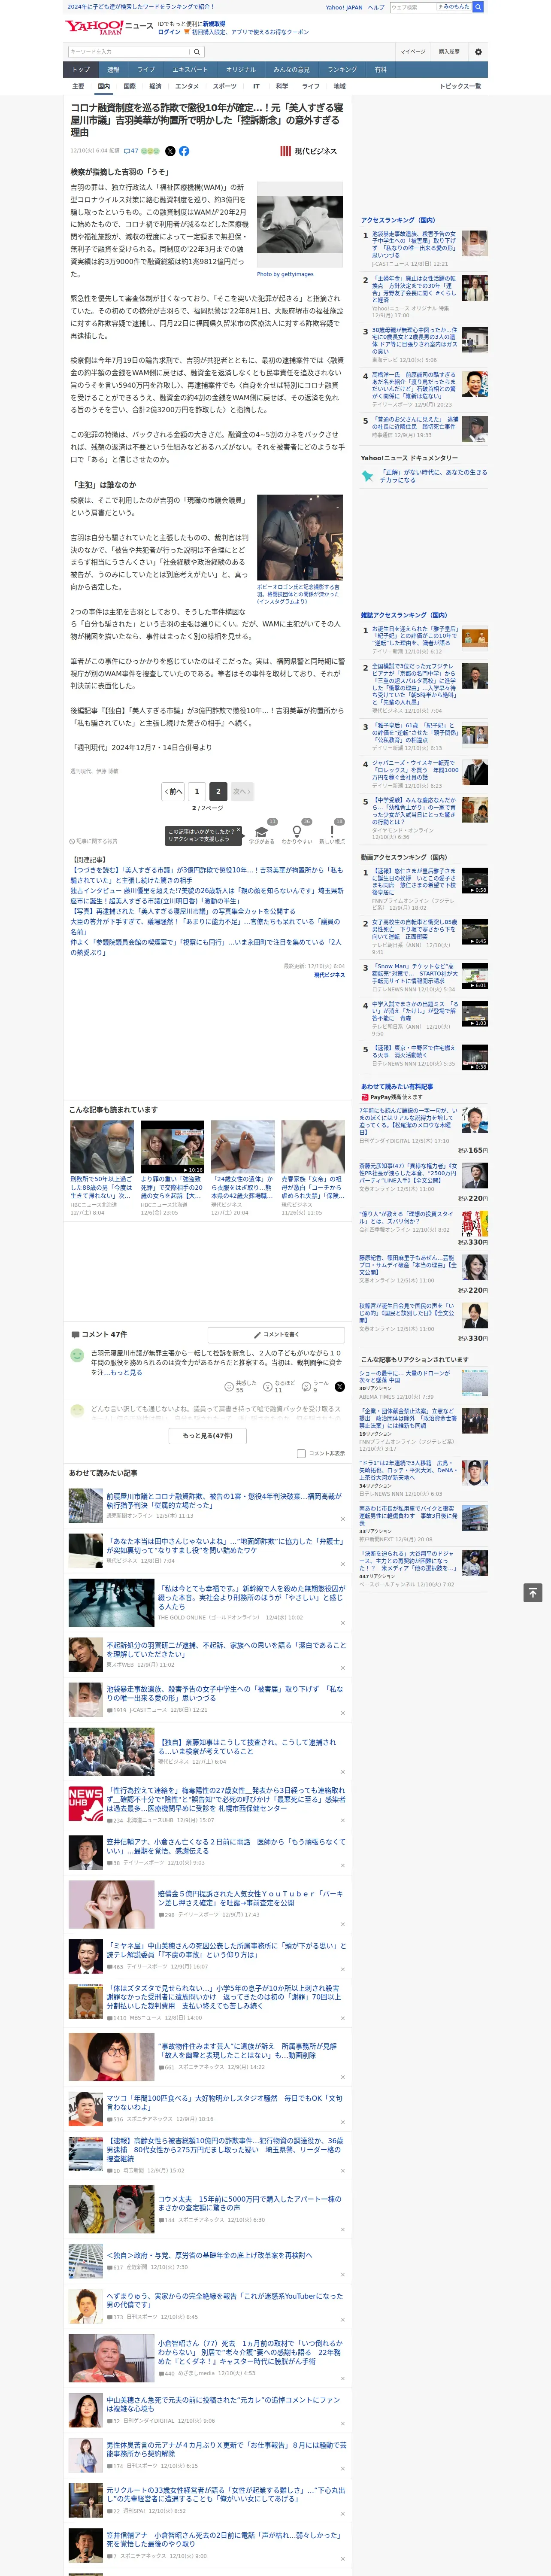
Task: Click the Yahoo!ニュース ドキュメンタリー icon
Action: tap(368, 476)
